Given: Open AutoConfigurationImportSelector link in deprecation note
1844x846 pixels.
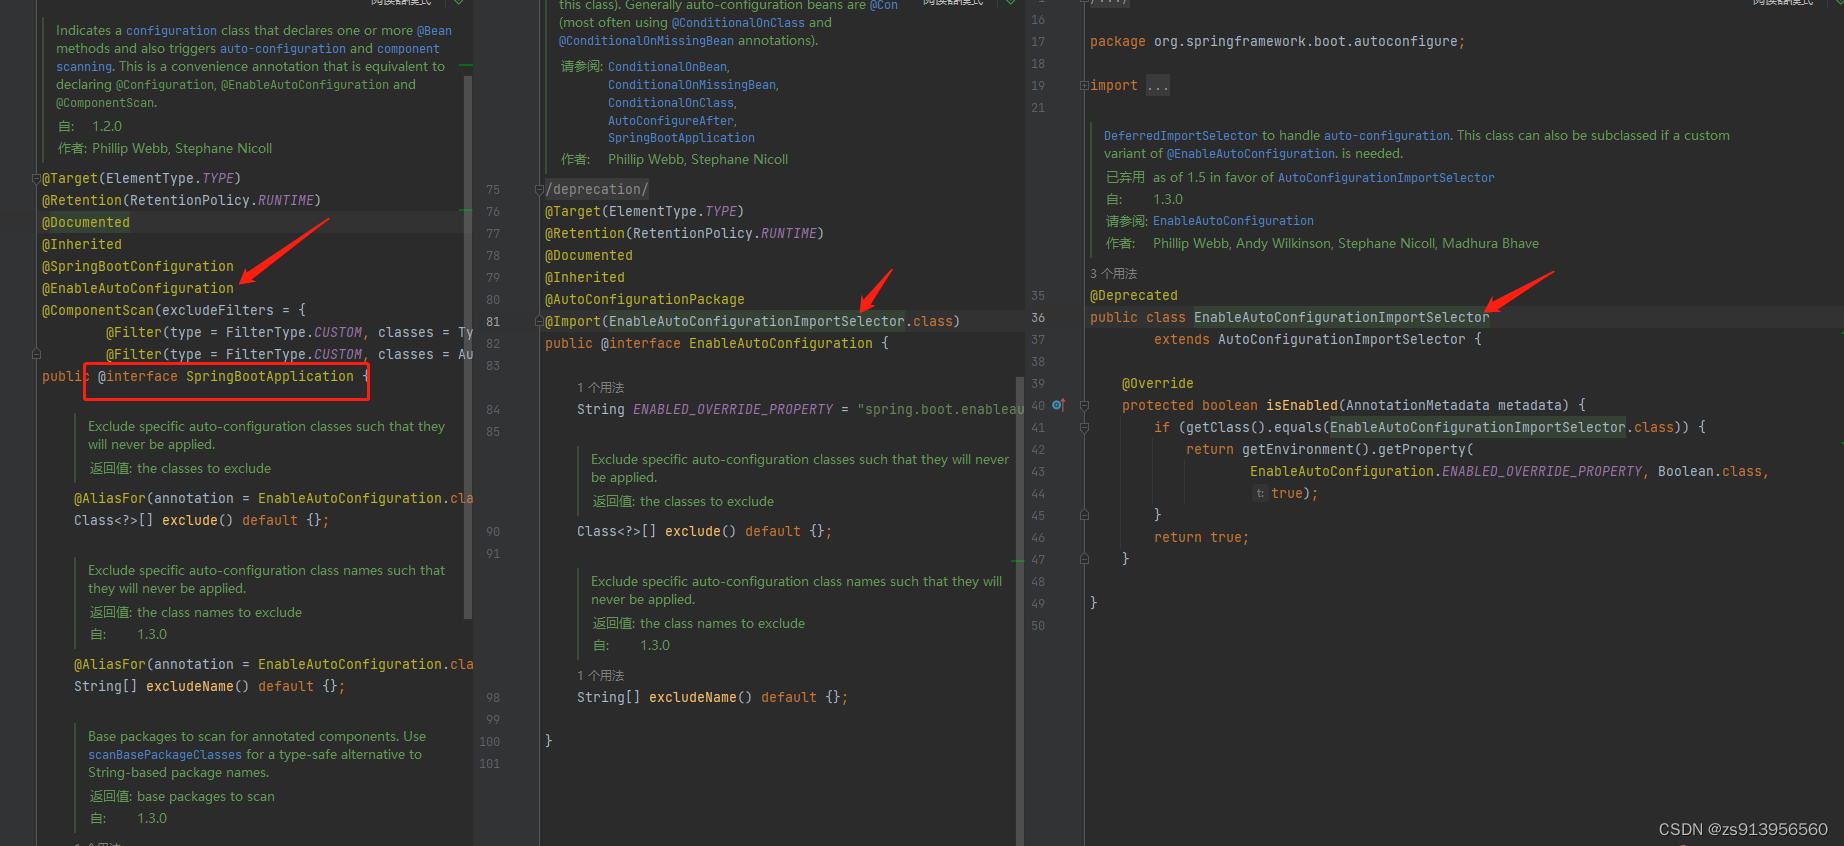Looking at the screenshot, I should click(1386, 178).
